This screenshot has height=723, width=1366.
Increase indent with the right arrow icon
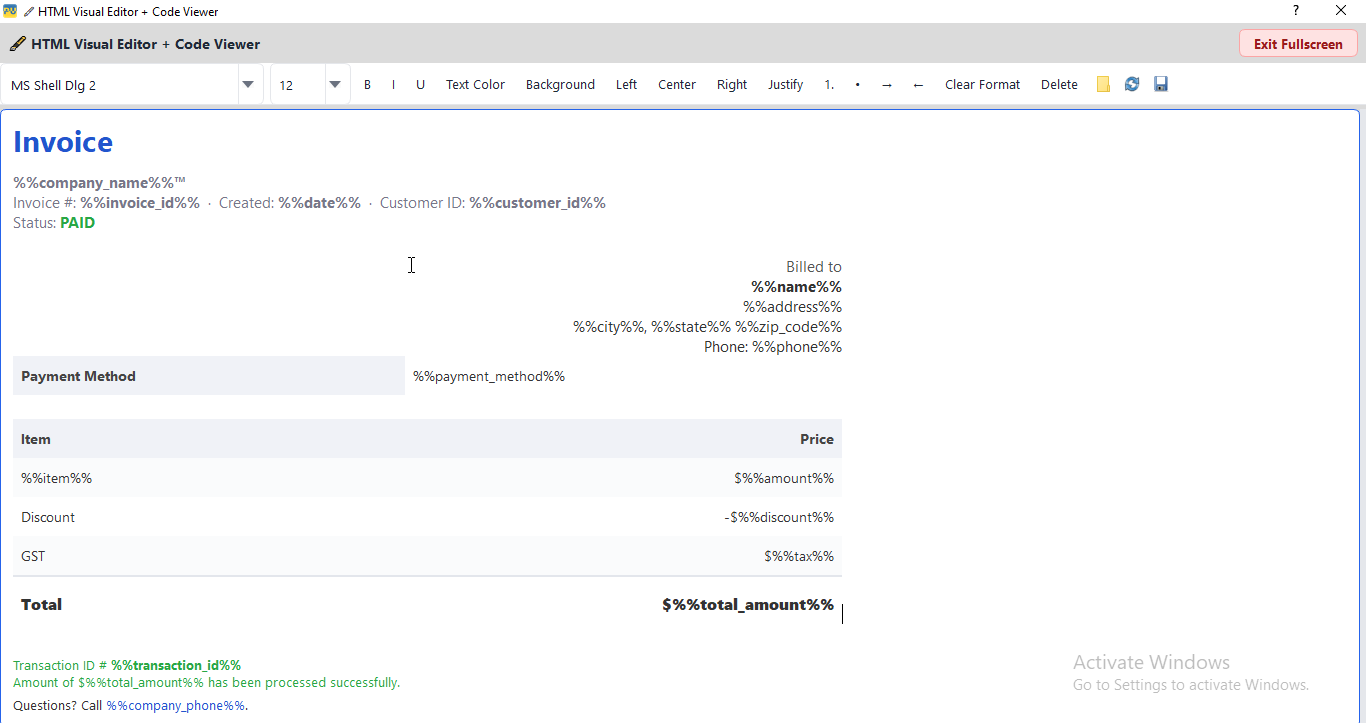(886, 84)
